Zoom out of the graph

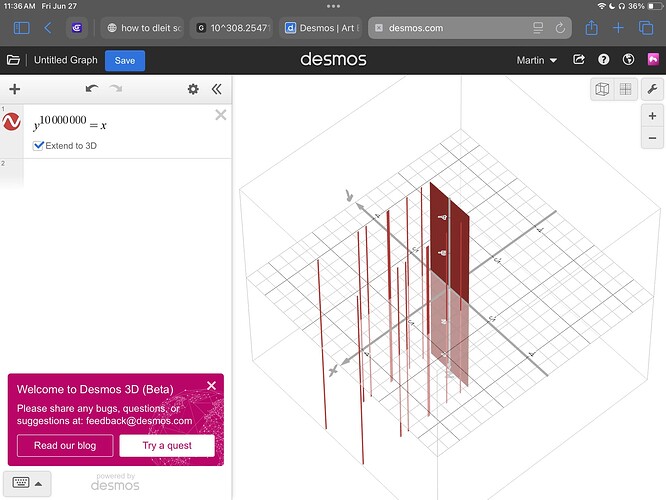[652, 138]
